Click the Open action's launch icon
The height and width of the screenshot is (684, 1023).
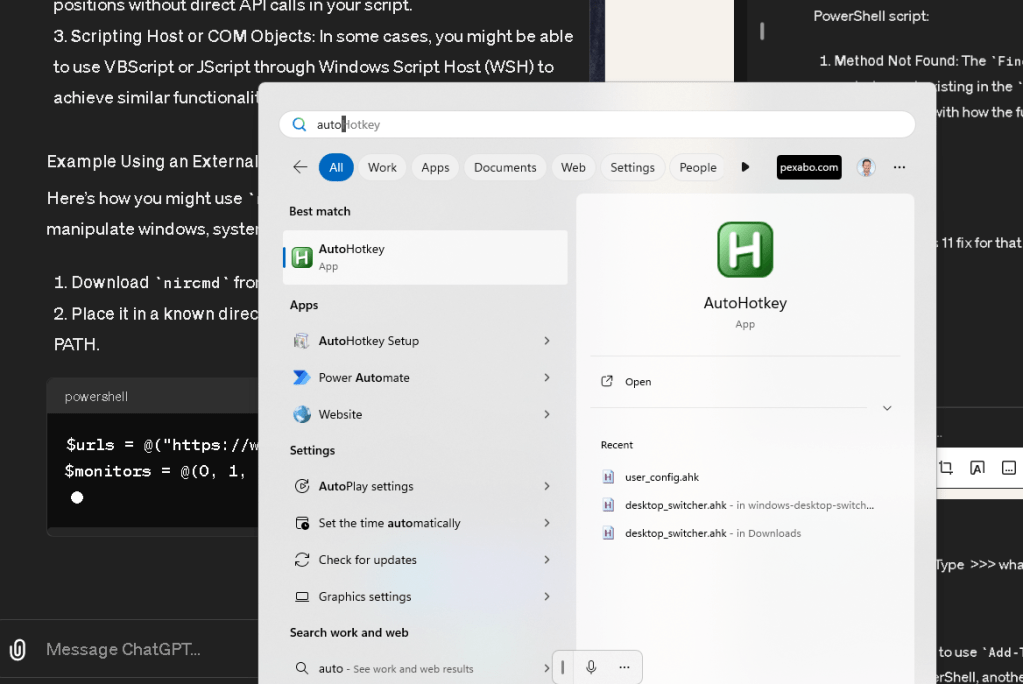pyautogui.click(x=607, y=381)
